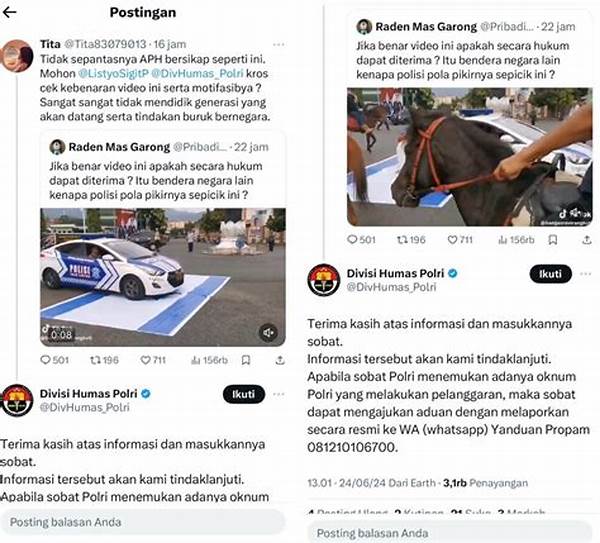Open the @ListyoSigitP mention link

(x=112, y=73)
